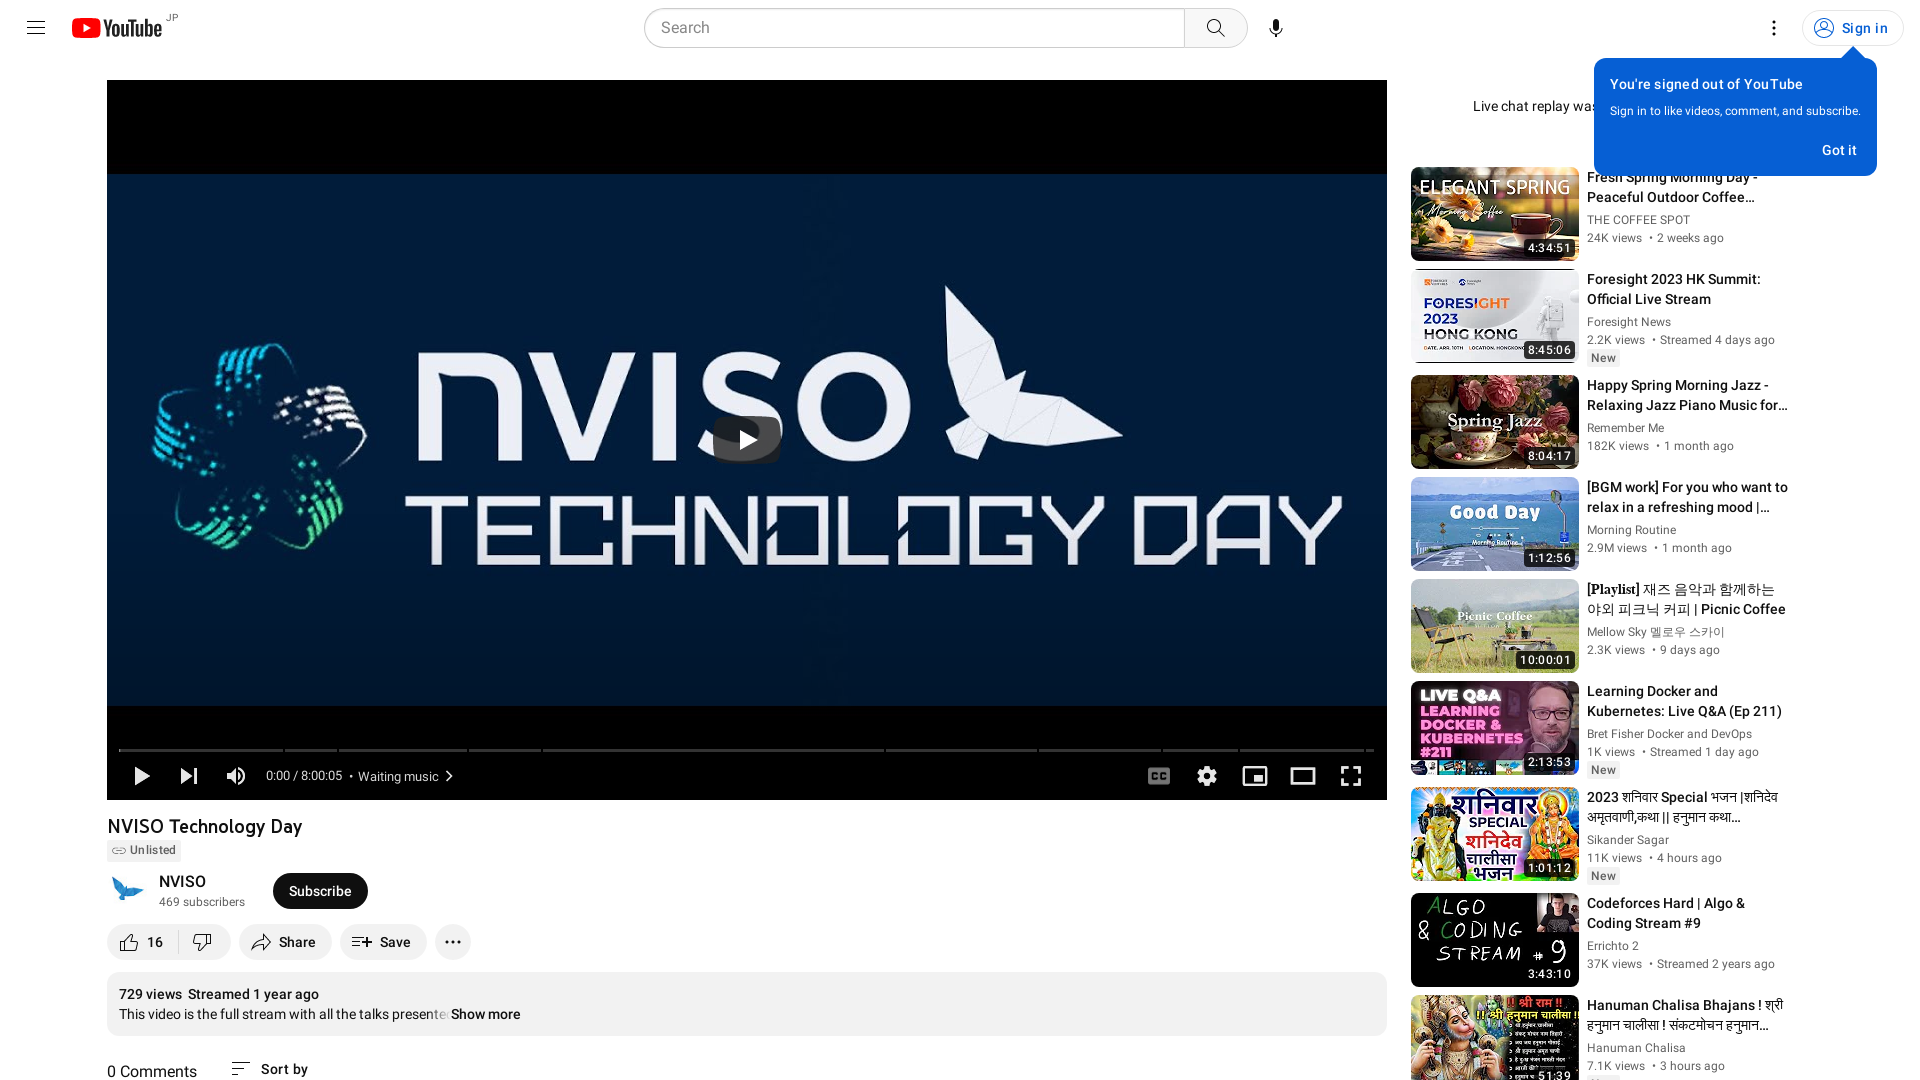Click Mellow Sky channel name

[1655, 632]
